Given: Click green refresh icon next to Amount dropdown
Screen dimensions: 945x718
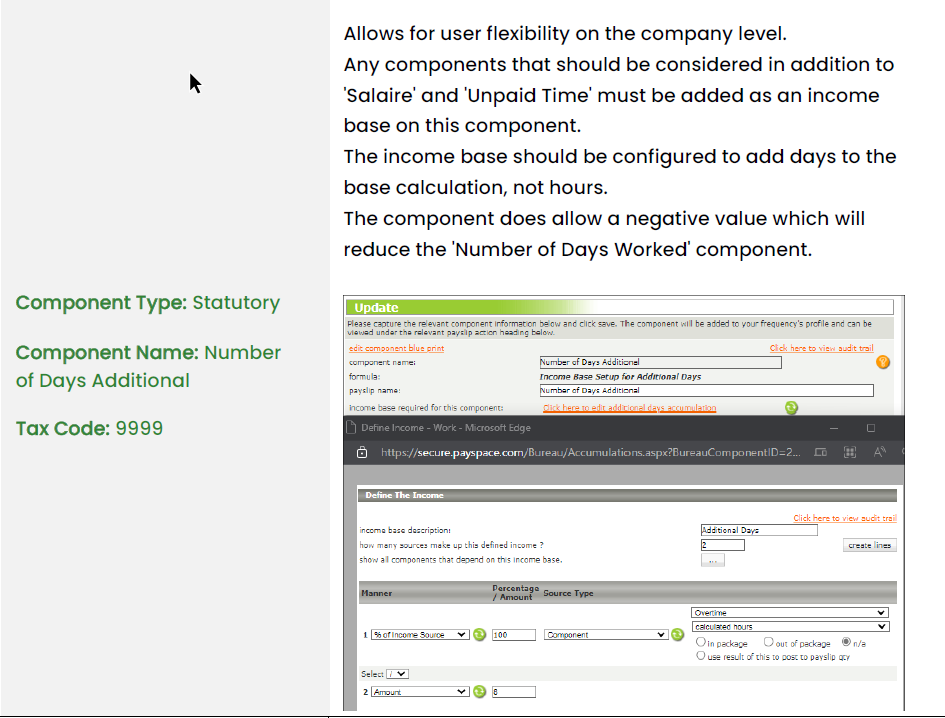Looking at the screenshot, I should coord(479,692).
